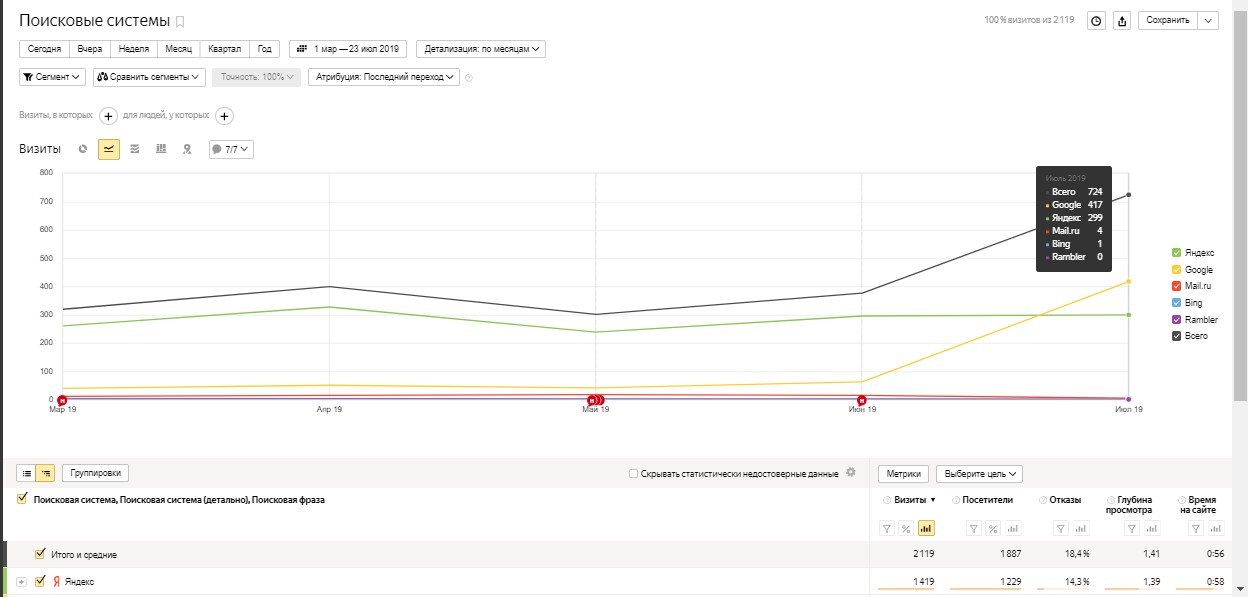
Task: Click the Сохранить button
Action: 1168,21
